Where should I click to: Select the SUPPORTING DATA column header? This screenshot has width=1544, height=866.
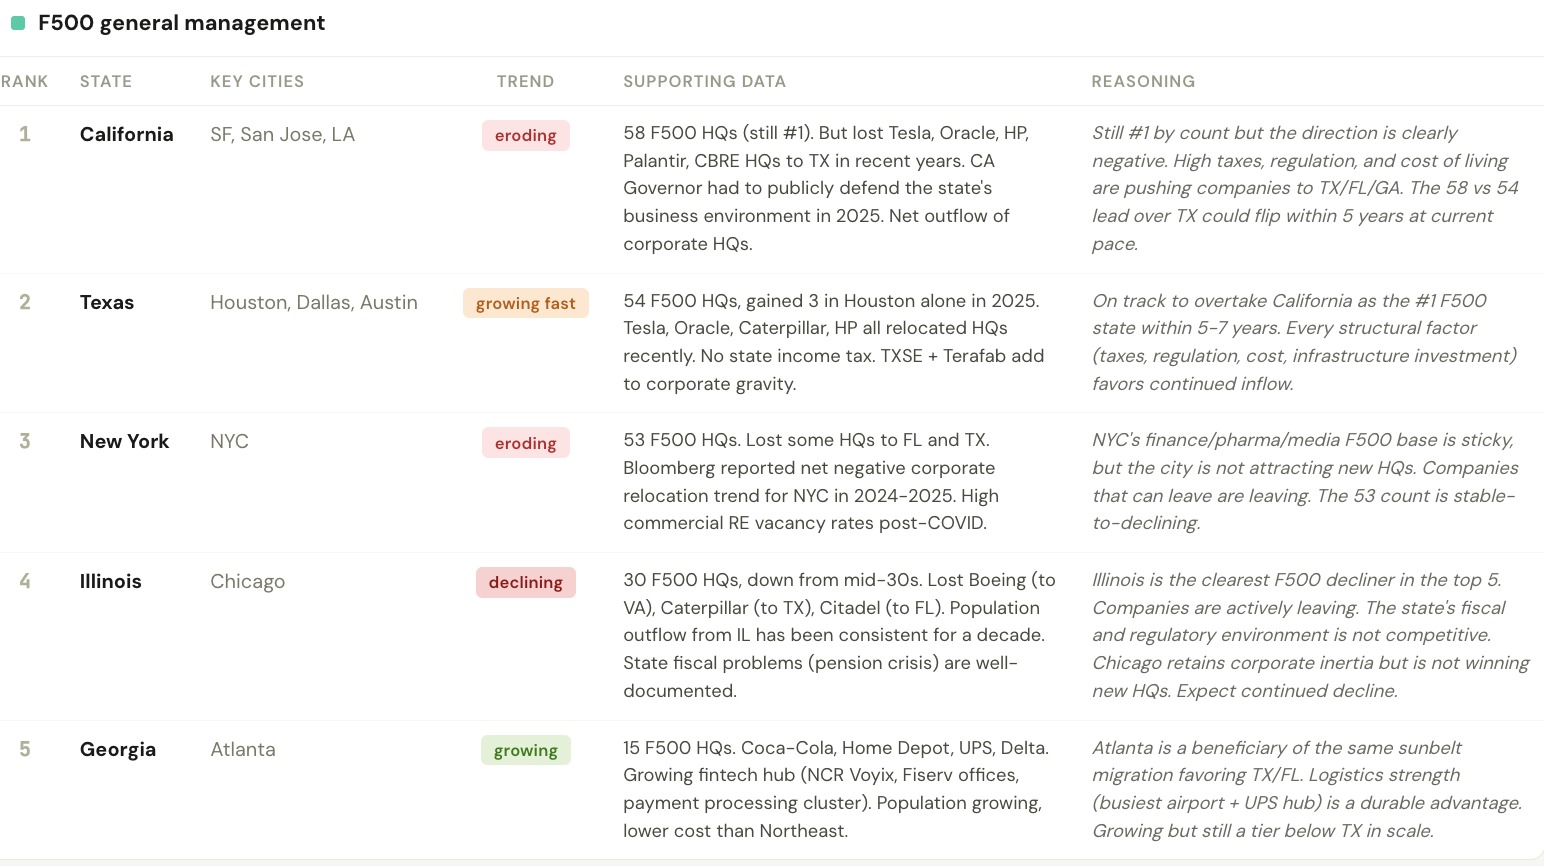pos(704,82)
